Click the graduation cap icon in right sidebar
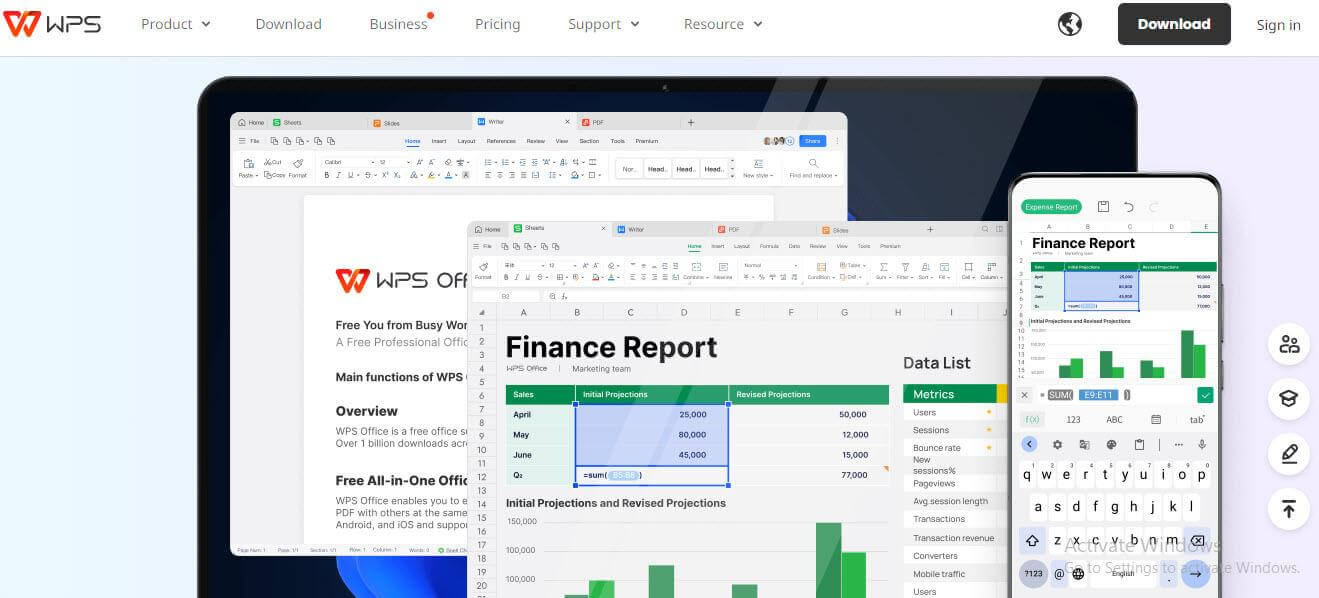The height and width of the screenshot is (598, 1319). [x=1288, y=399]
